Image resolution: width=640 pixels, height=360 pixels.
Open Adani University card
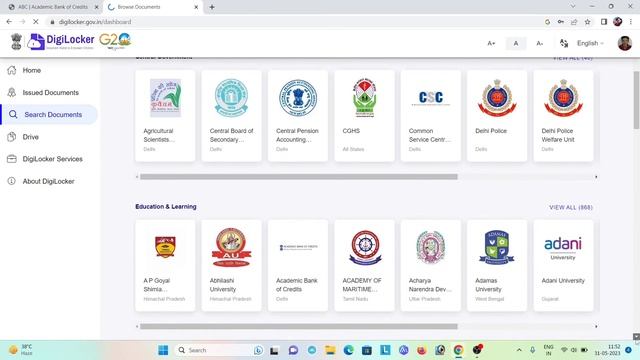pos(563,266)
